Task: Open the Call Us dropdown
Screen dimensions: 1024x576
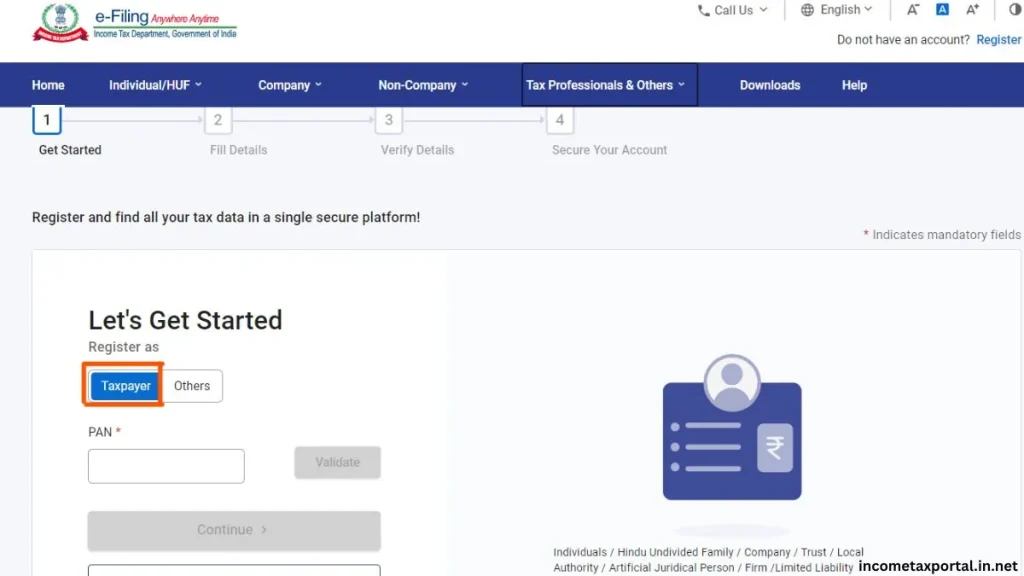Action: 733,10
